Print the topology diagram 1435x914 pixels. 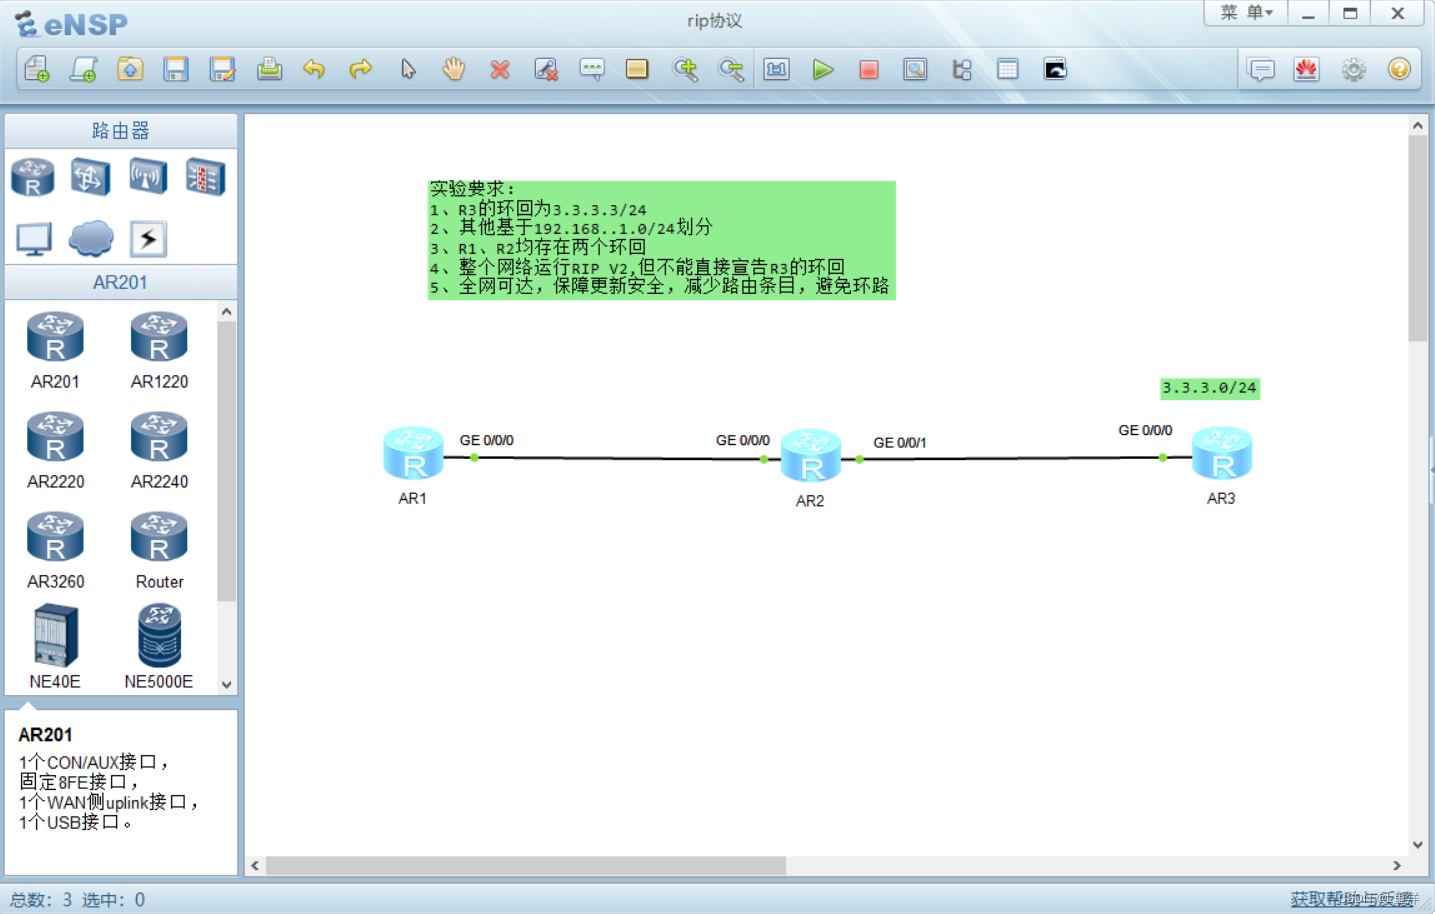[269, 69]
